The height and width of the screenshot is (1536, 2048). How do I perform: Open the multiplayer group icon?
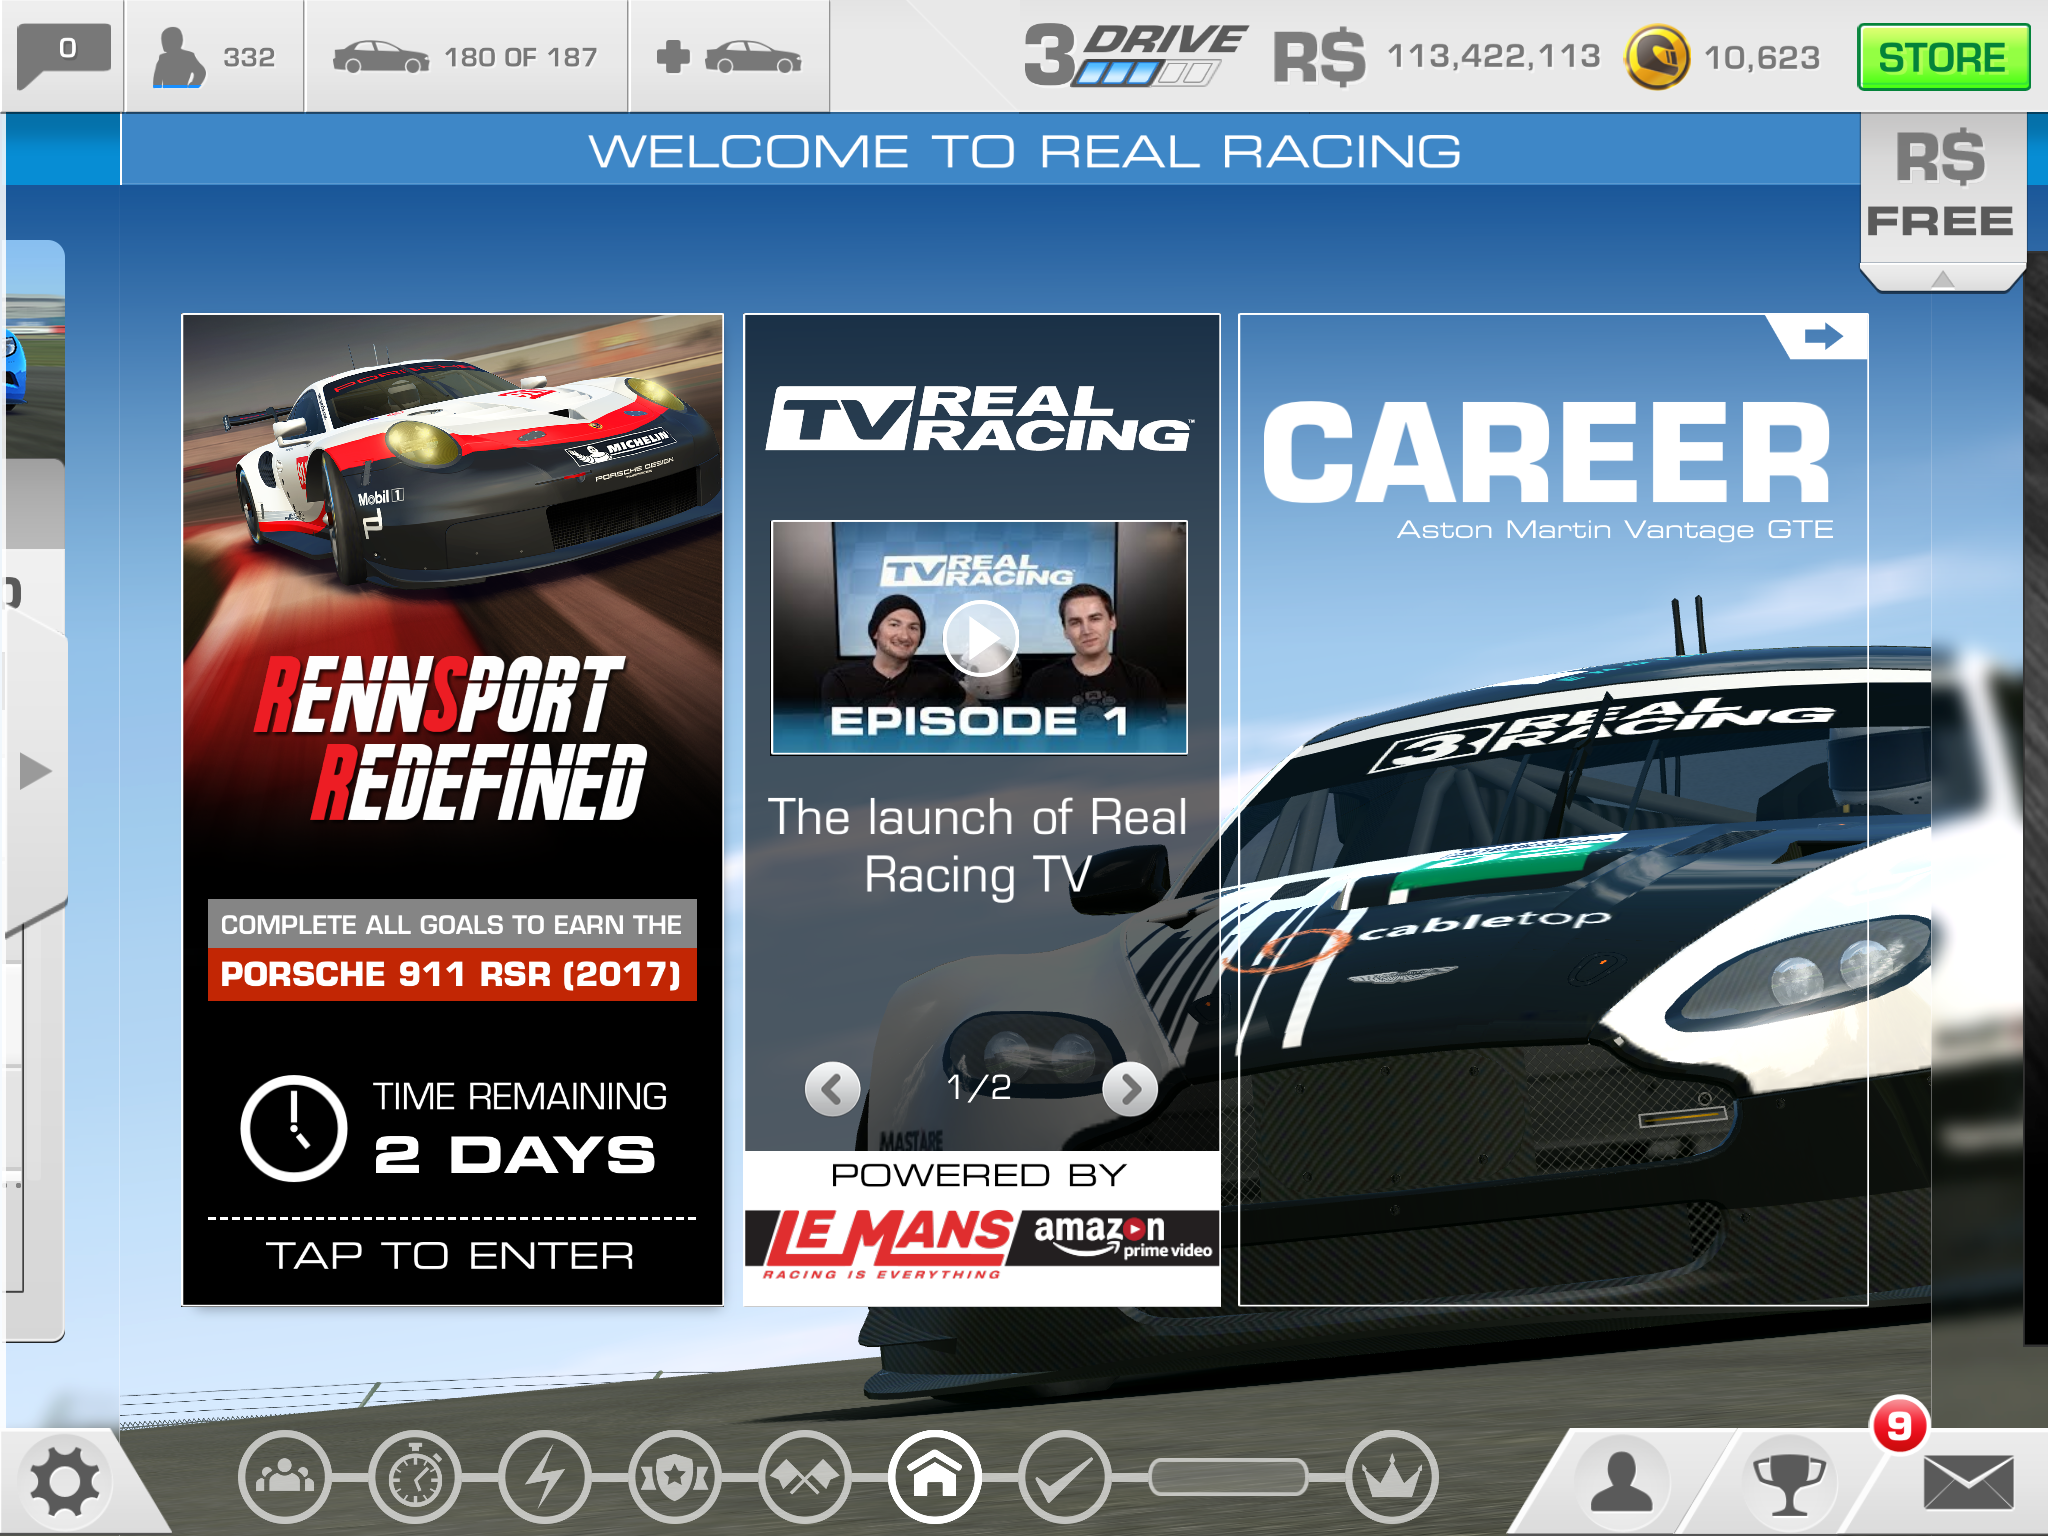click(285, 1477)
